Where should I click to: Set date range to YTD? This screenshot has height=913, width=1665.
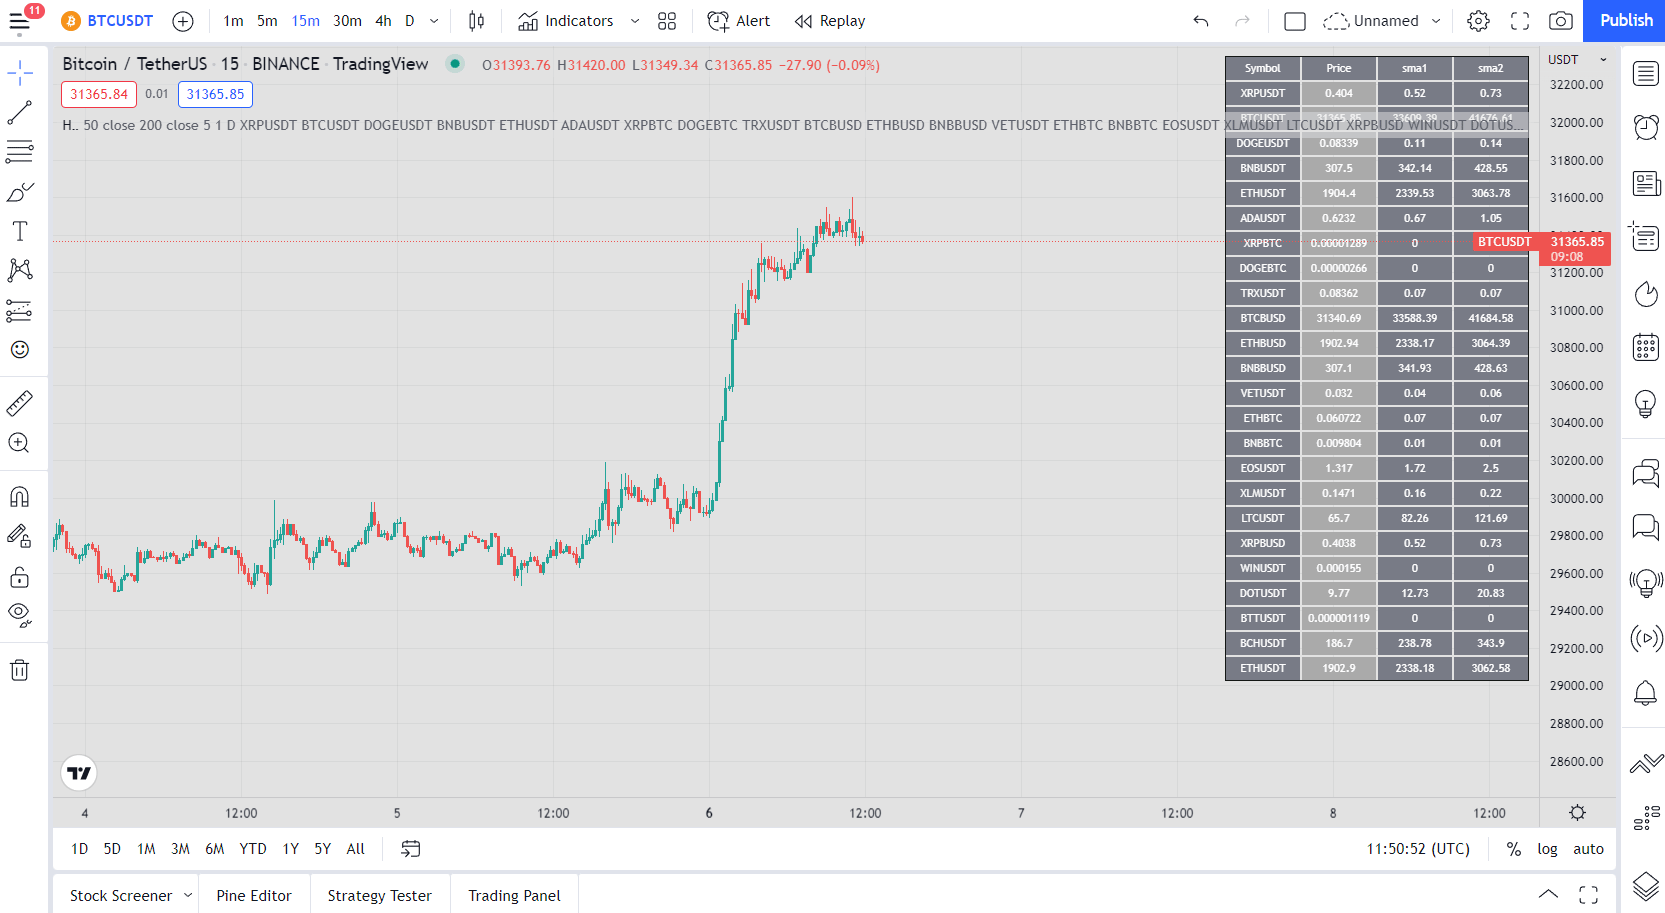tap(253, 849)
